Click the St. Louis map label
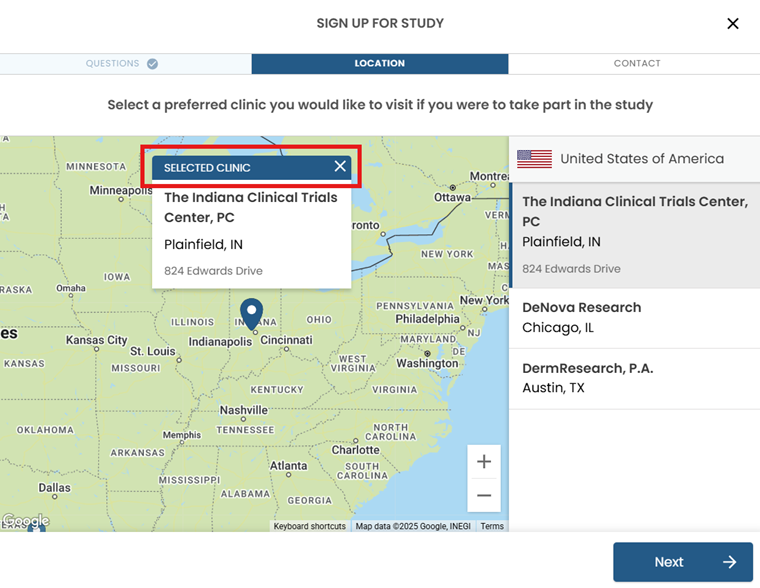The image size is (760, 588). click(x=153, y=351)
